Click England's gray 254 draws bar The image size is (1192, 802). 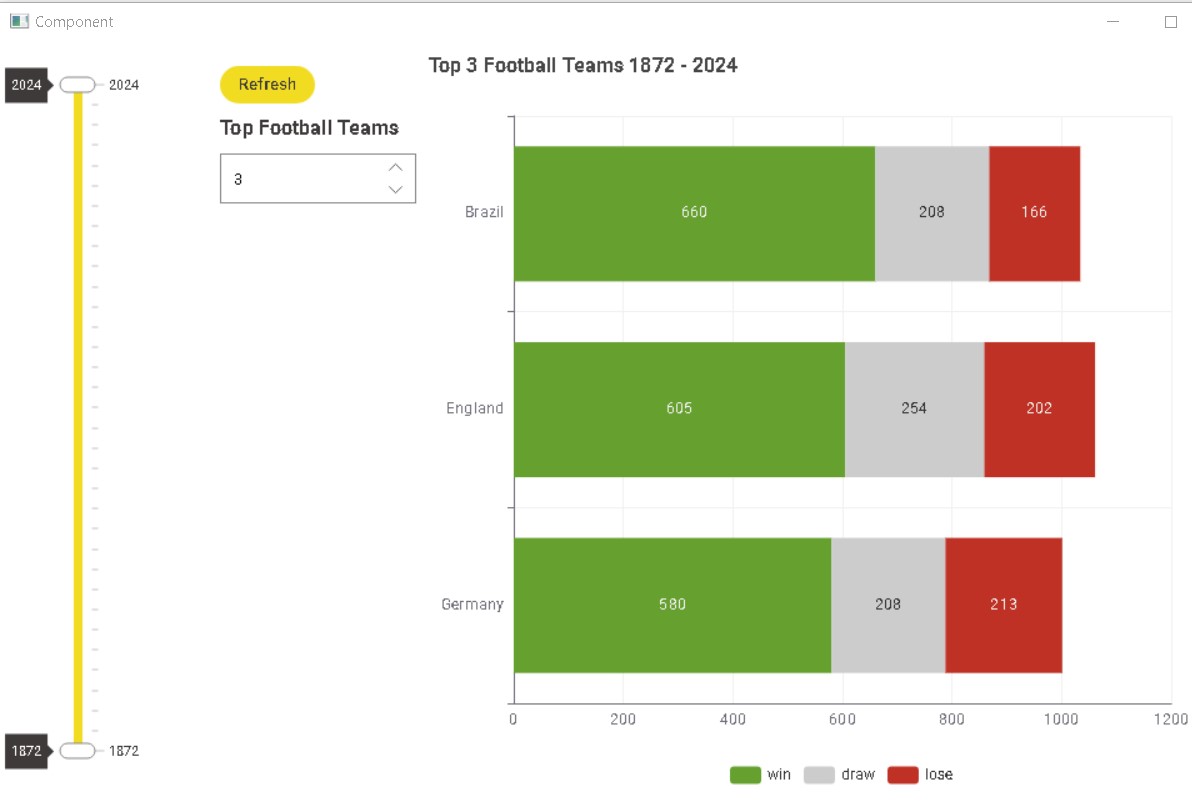pyautogui.click(x=915, y=410)
